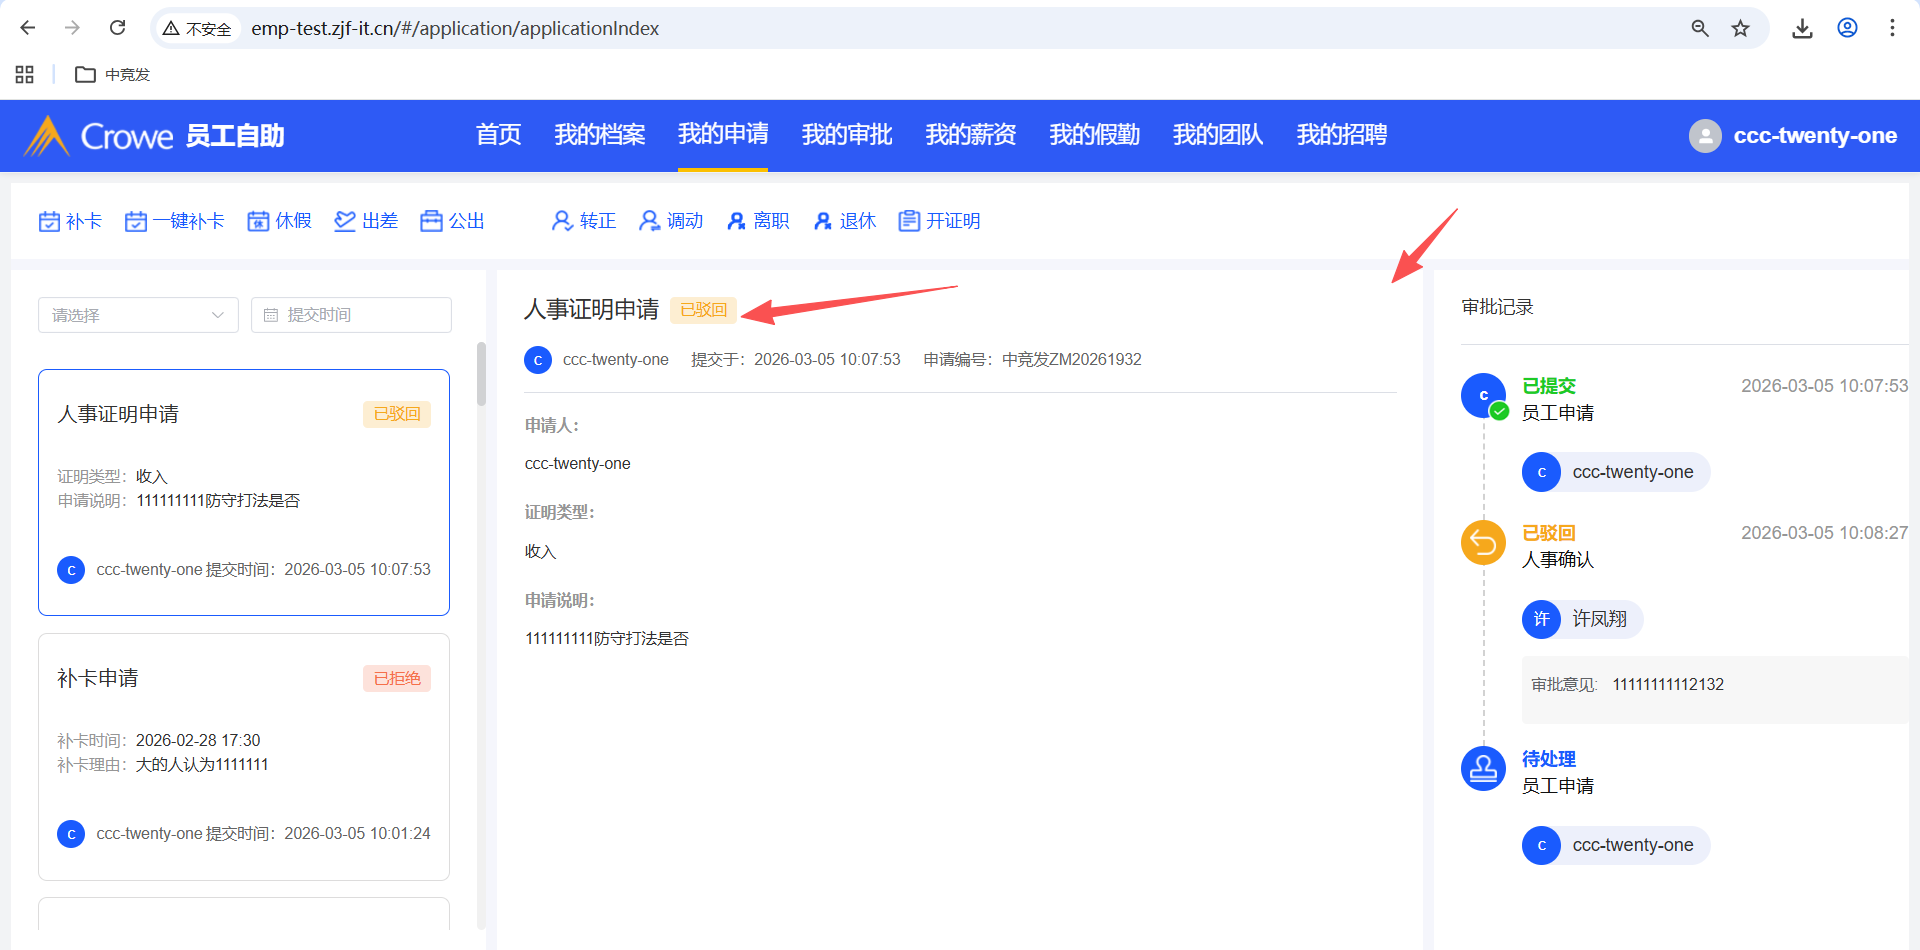Open 我的薪资 tab

pos(971,135)
